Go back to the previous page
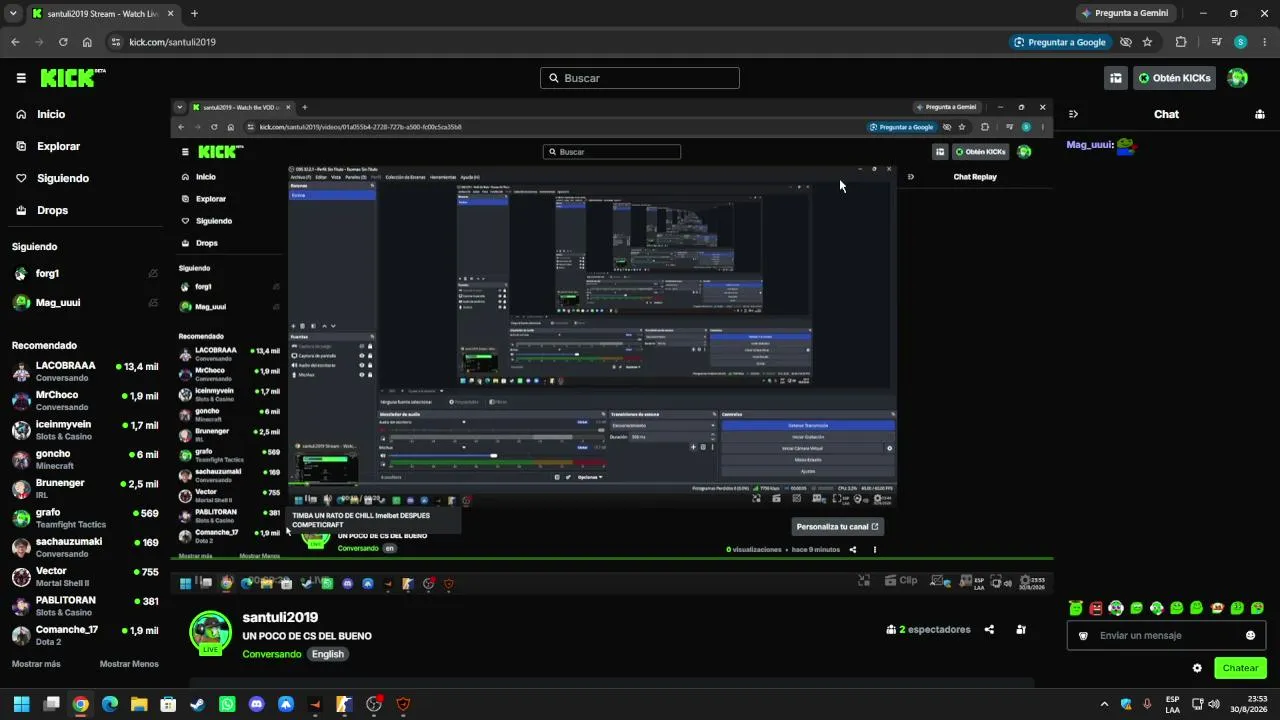The width and height of the screenshot is (1280, 720). [15, 42]
